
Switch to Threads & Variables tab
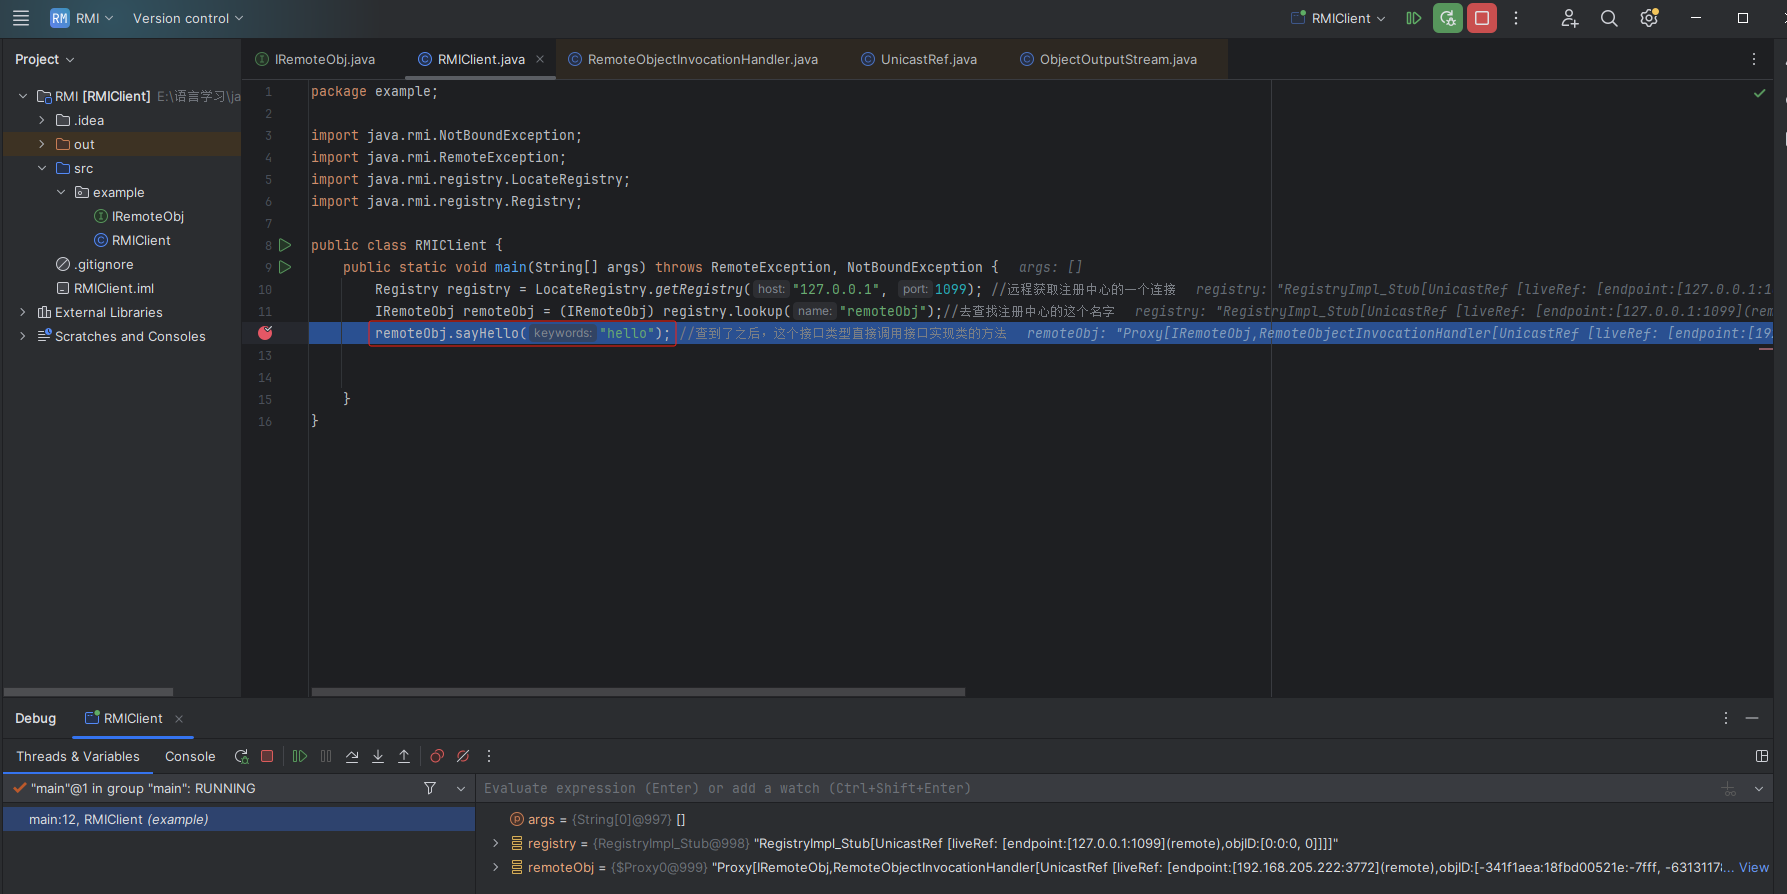pos(78,756)
